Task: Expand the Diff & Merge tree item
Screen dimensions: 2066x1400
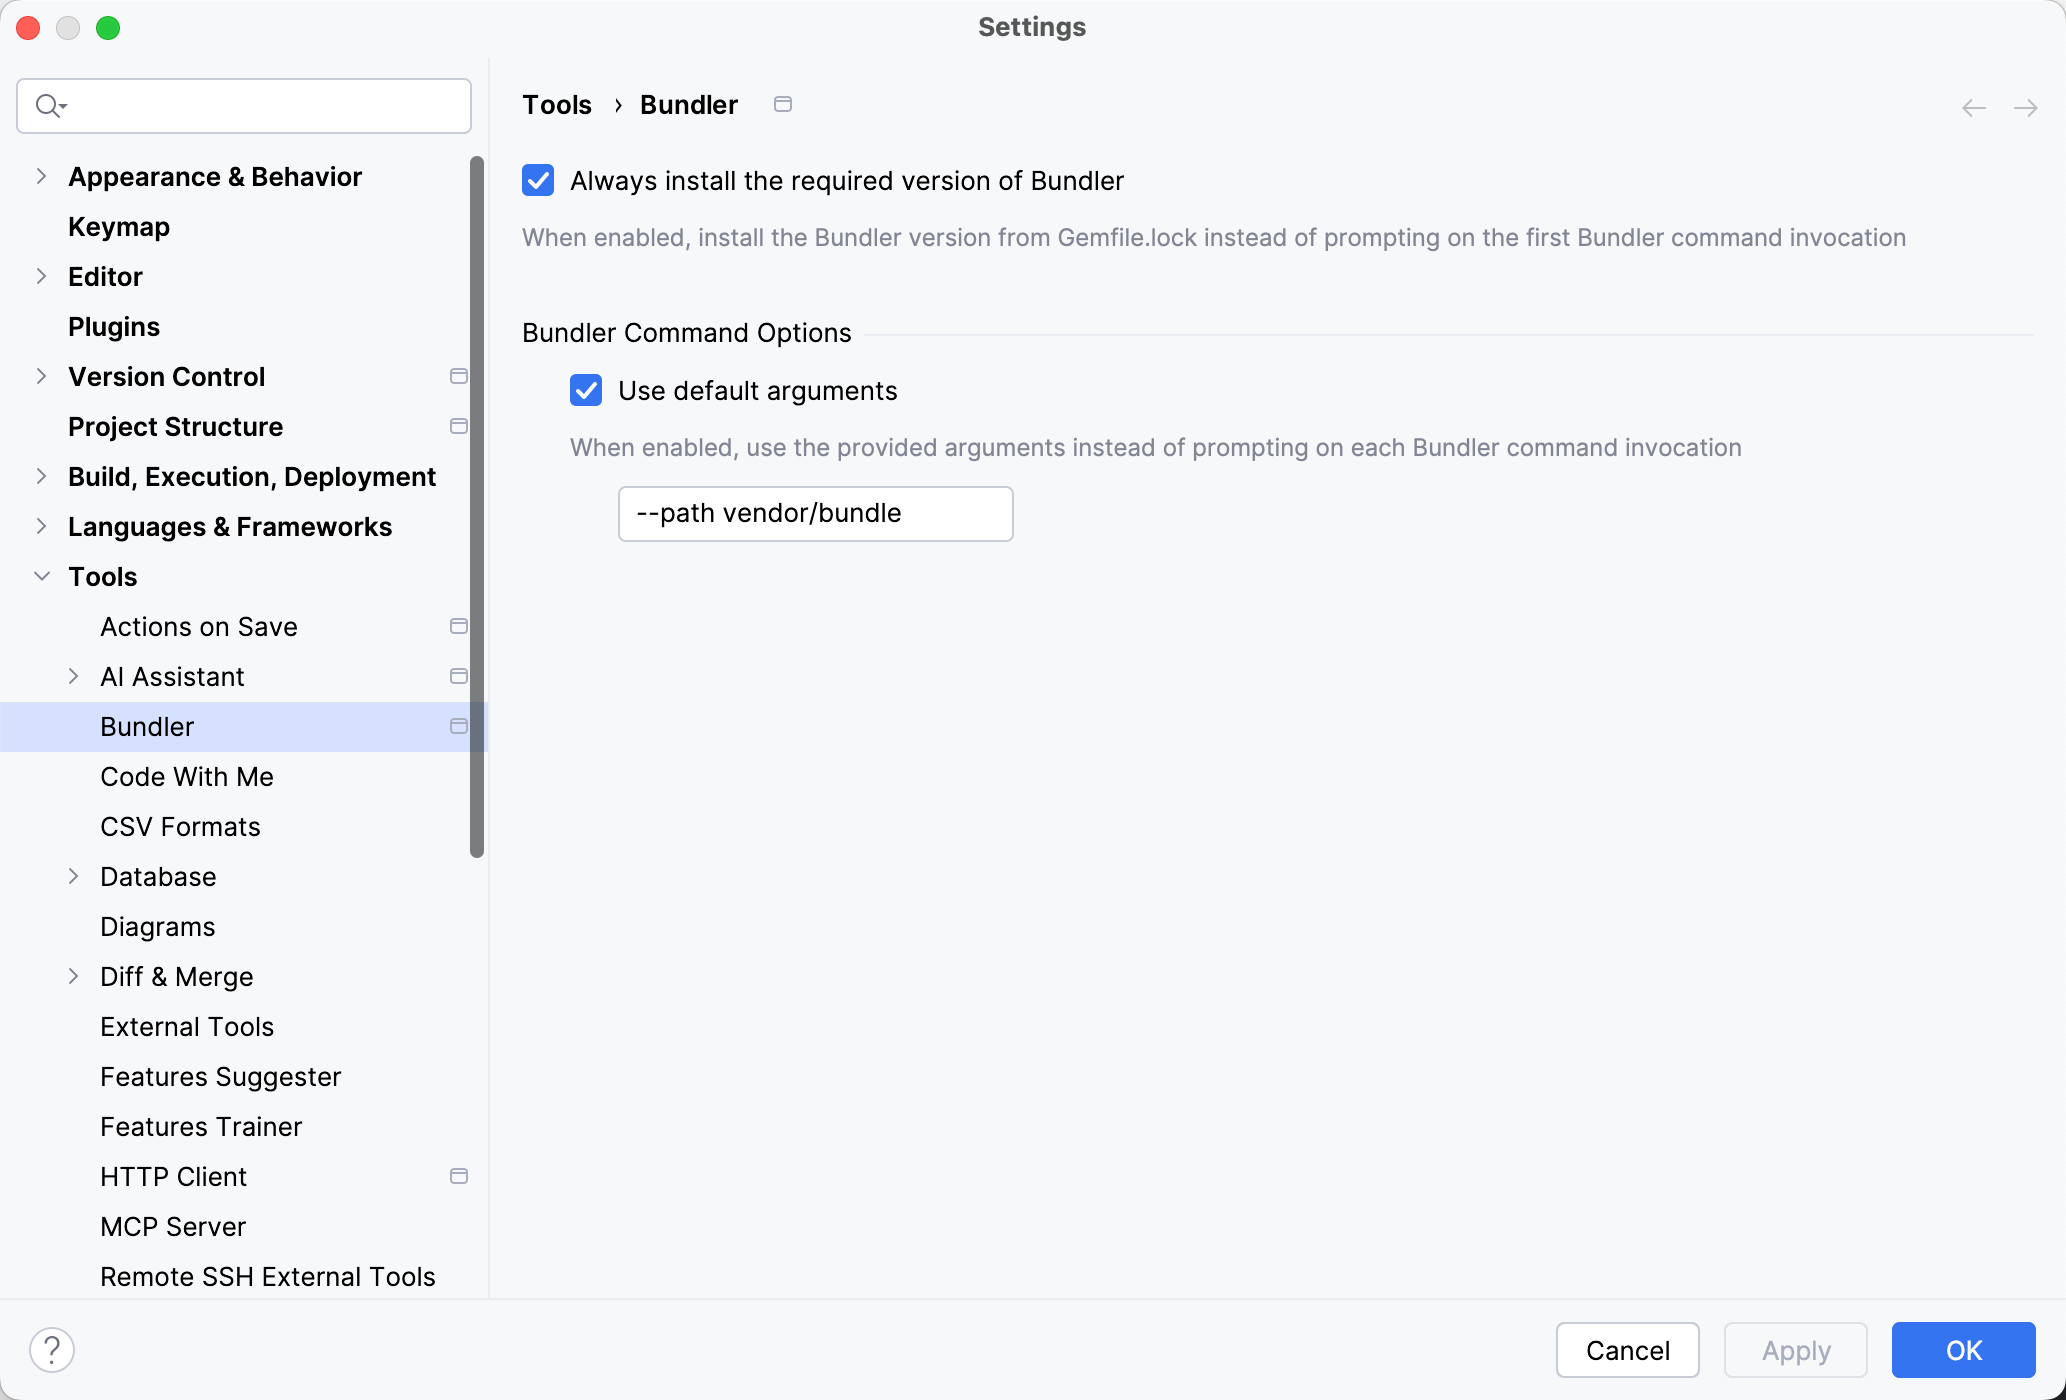Action: point(74,976)
